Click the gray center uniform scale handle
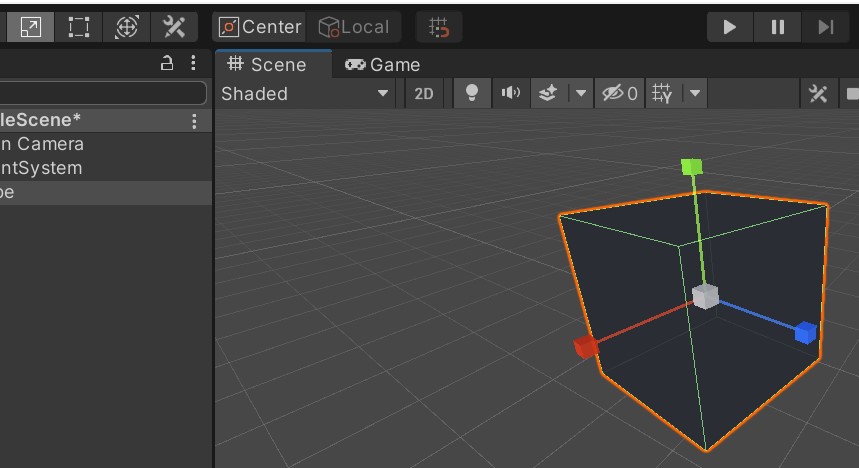The height and width of the screenshot is (468, 859). 705,296
